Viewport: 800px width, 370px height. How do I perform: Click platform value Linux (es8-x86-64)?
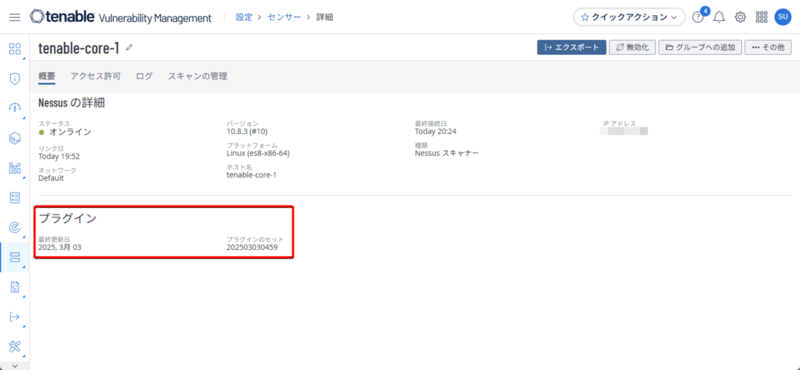[x=258, y=153]
